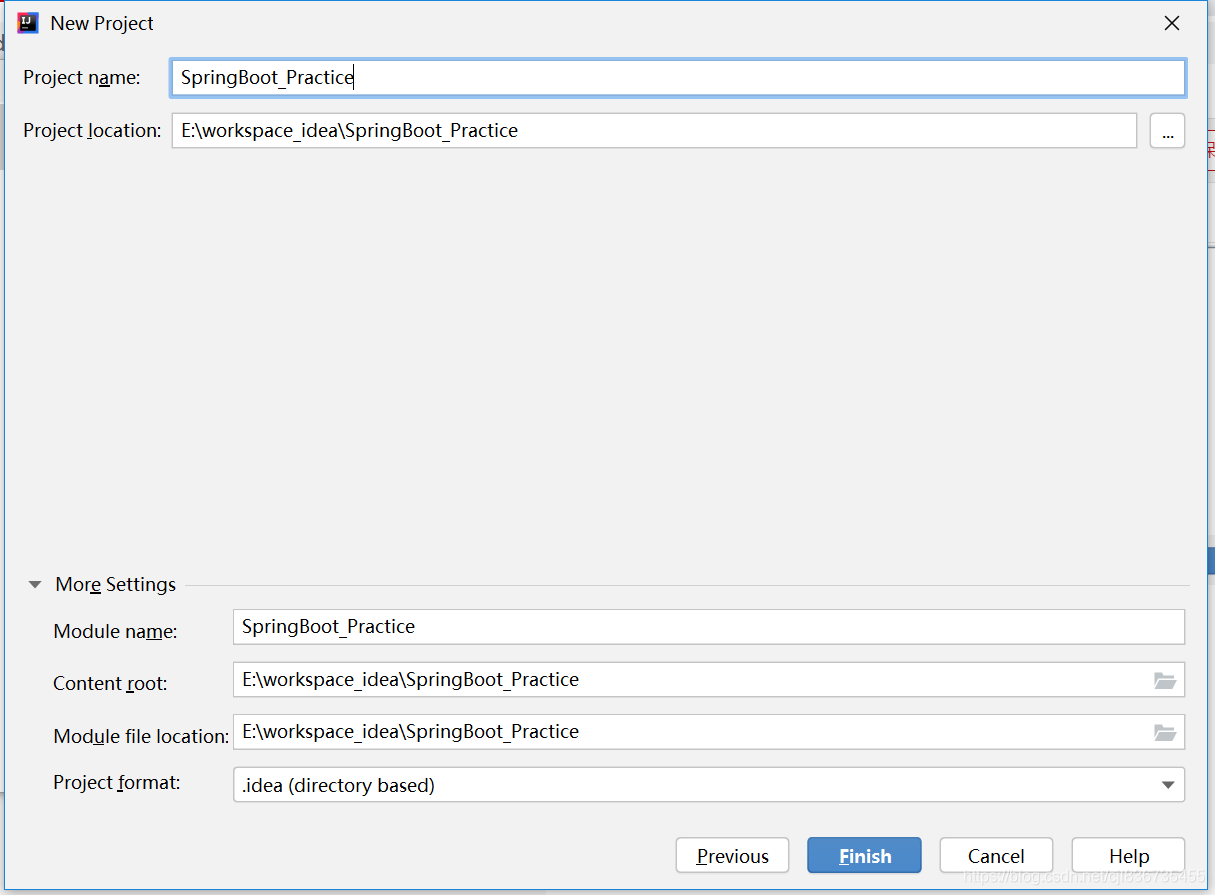This screenshot has height=895, width=1215.
Task: Click the "Content root:" label
Action: coord(110,684)
